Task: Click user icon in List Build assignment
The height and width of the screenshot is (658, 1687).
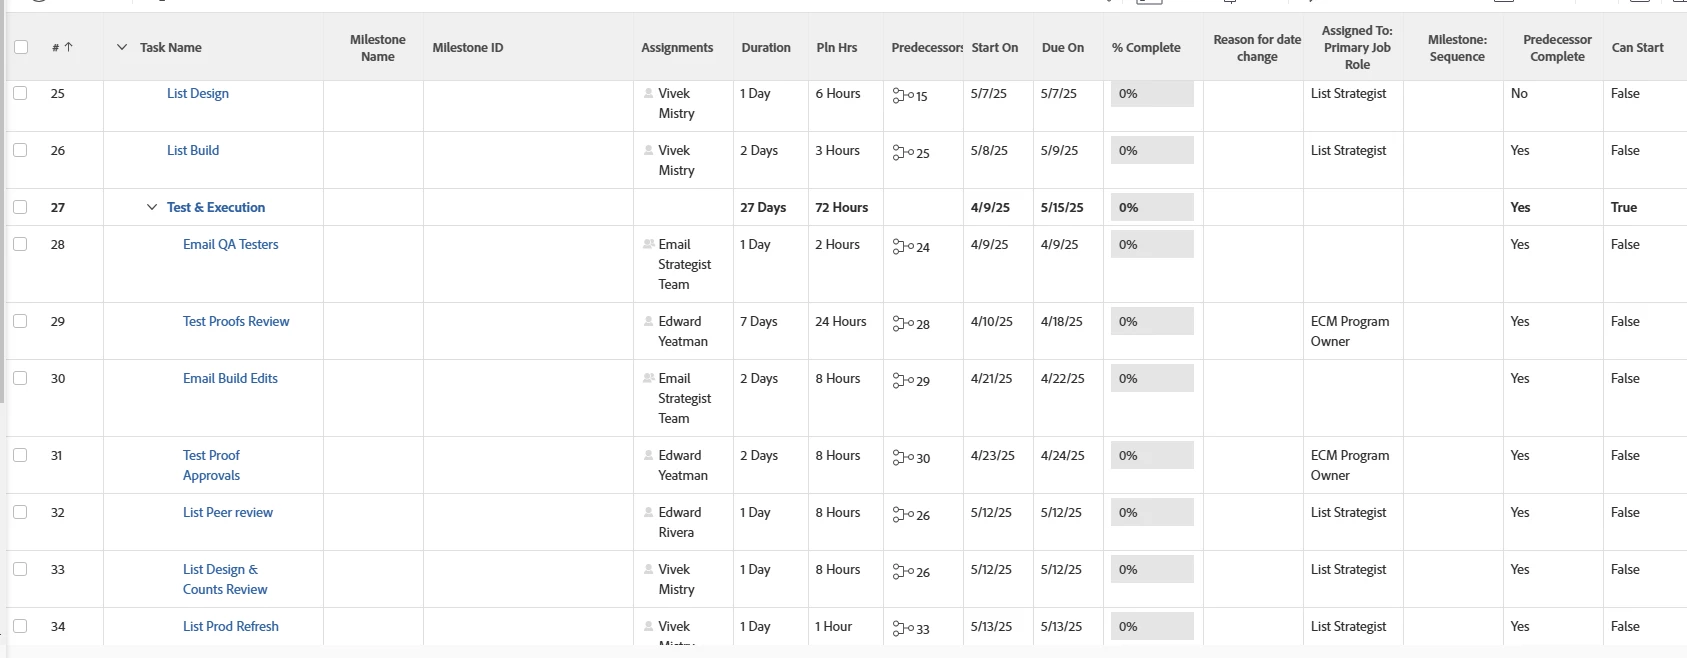Action: [x=648, y=151]
